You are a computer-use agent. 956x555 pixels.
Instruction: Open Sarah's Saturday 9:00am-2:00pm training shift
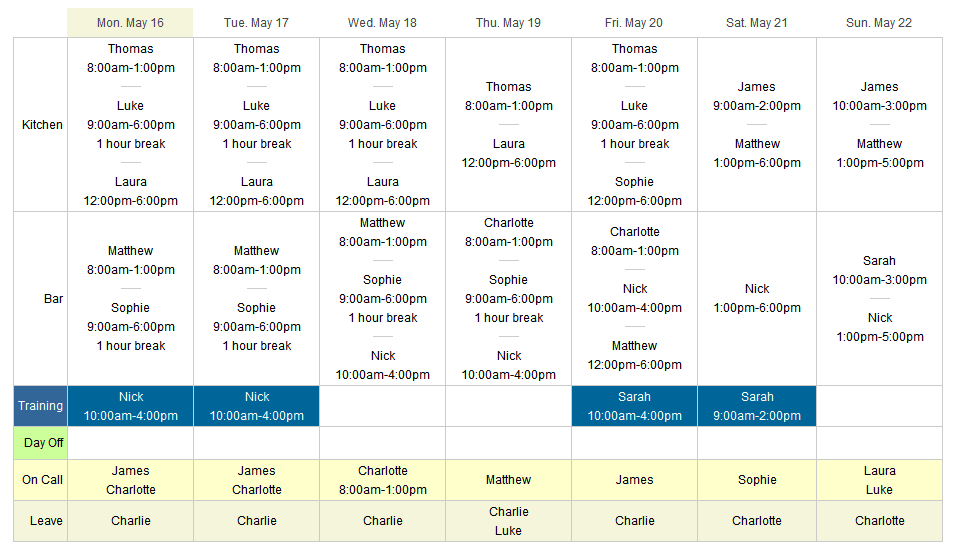pos(757,406)
